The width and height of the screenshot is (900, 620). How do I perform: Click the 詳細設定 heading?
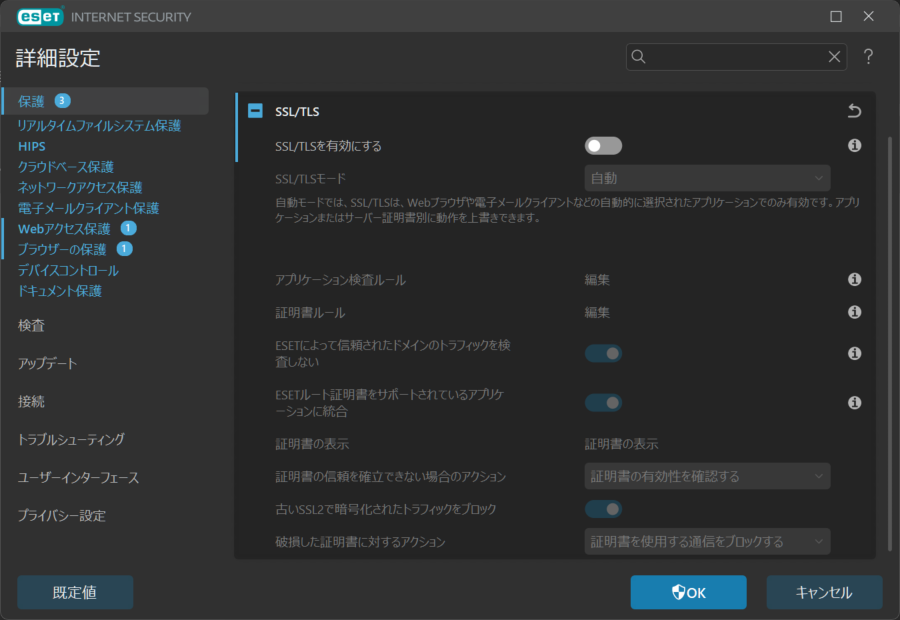click(58, 58)
